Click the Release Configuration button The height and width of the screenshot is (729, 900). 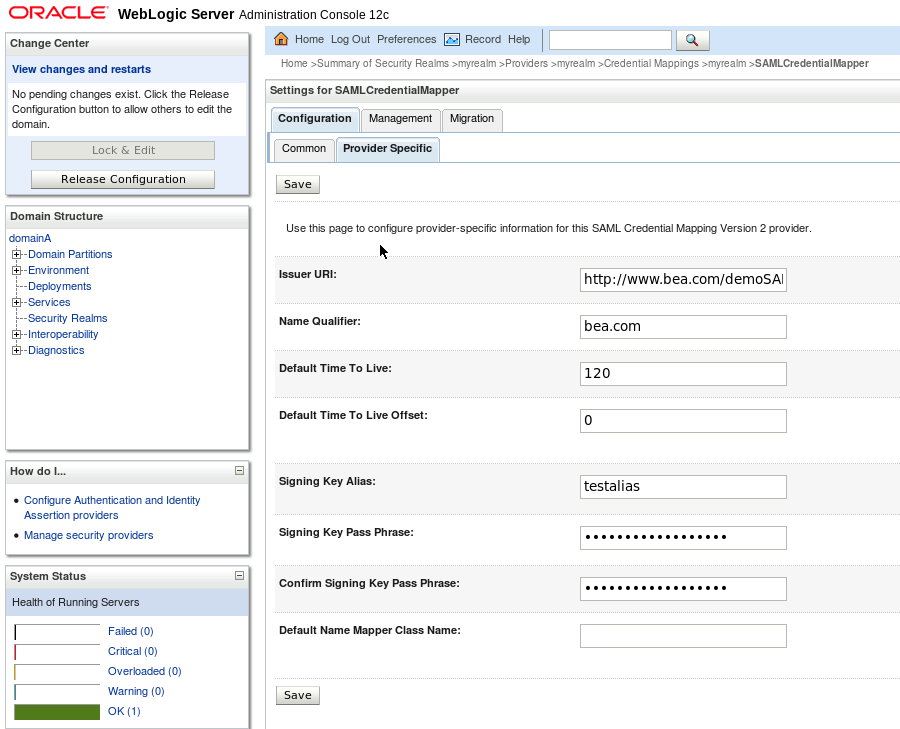122,179
